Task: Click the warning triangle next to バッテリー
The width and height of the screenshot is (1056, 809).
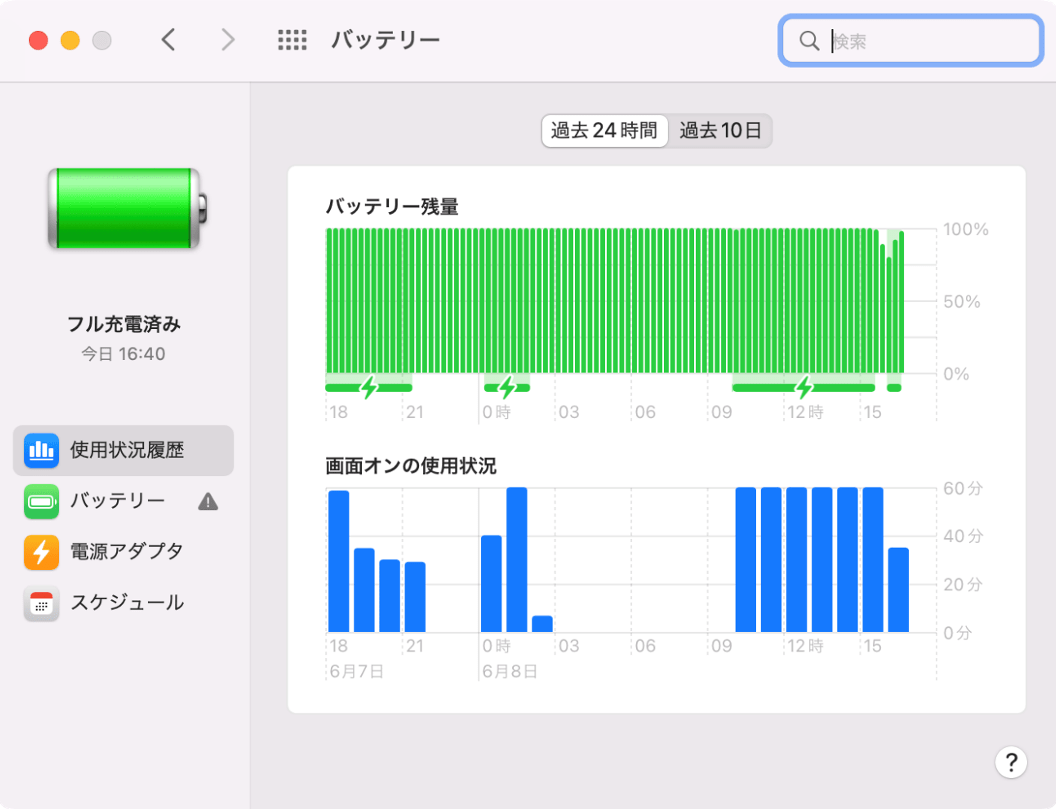Action: point(208,501)
